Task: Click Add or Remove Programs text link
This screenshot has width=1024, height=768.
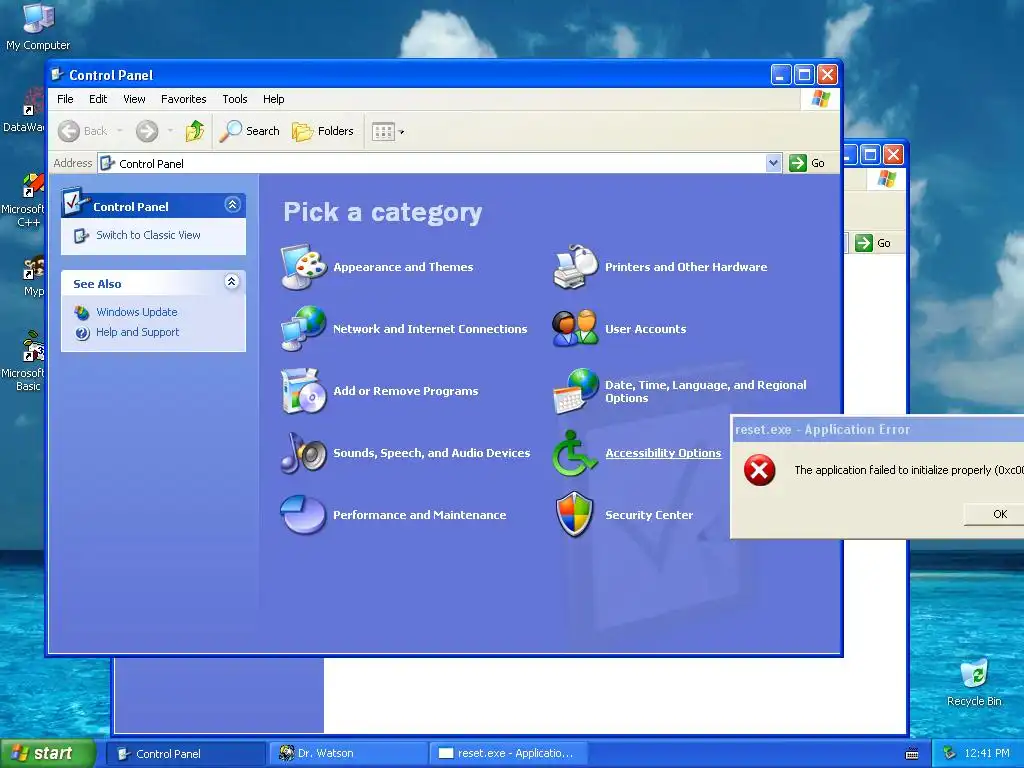Action: tap(406, 391)
